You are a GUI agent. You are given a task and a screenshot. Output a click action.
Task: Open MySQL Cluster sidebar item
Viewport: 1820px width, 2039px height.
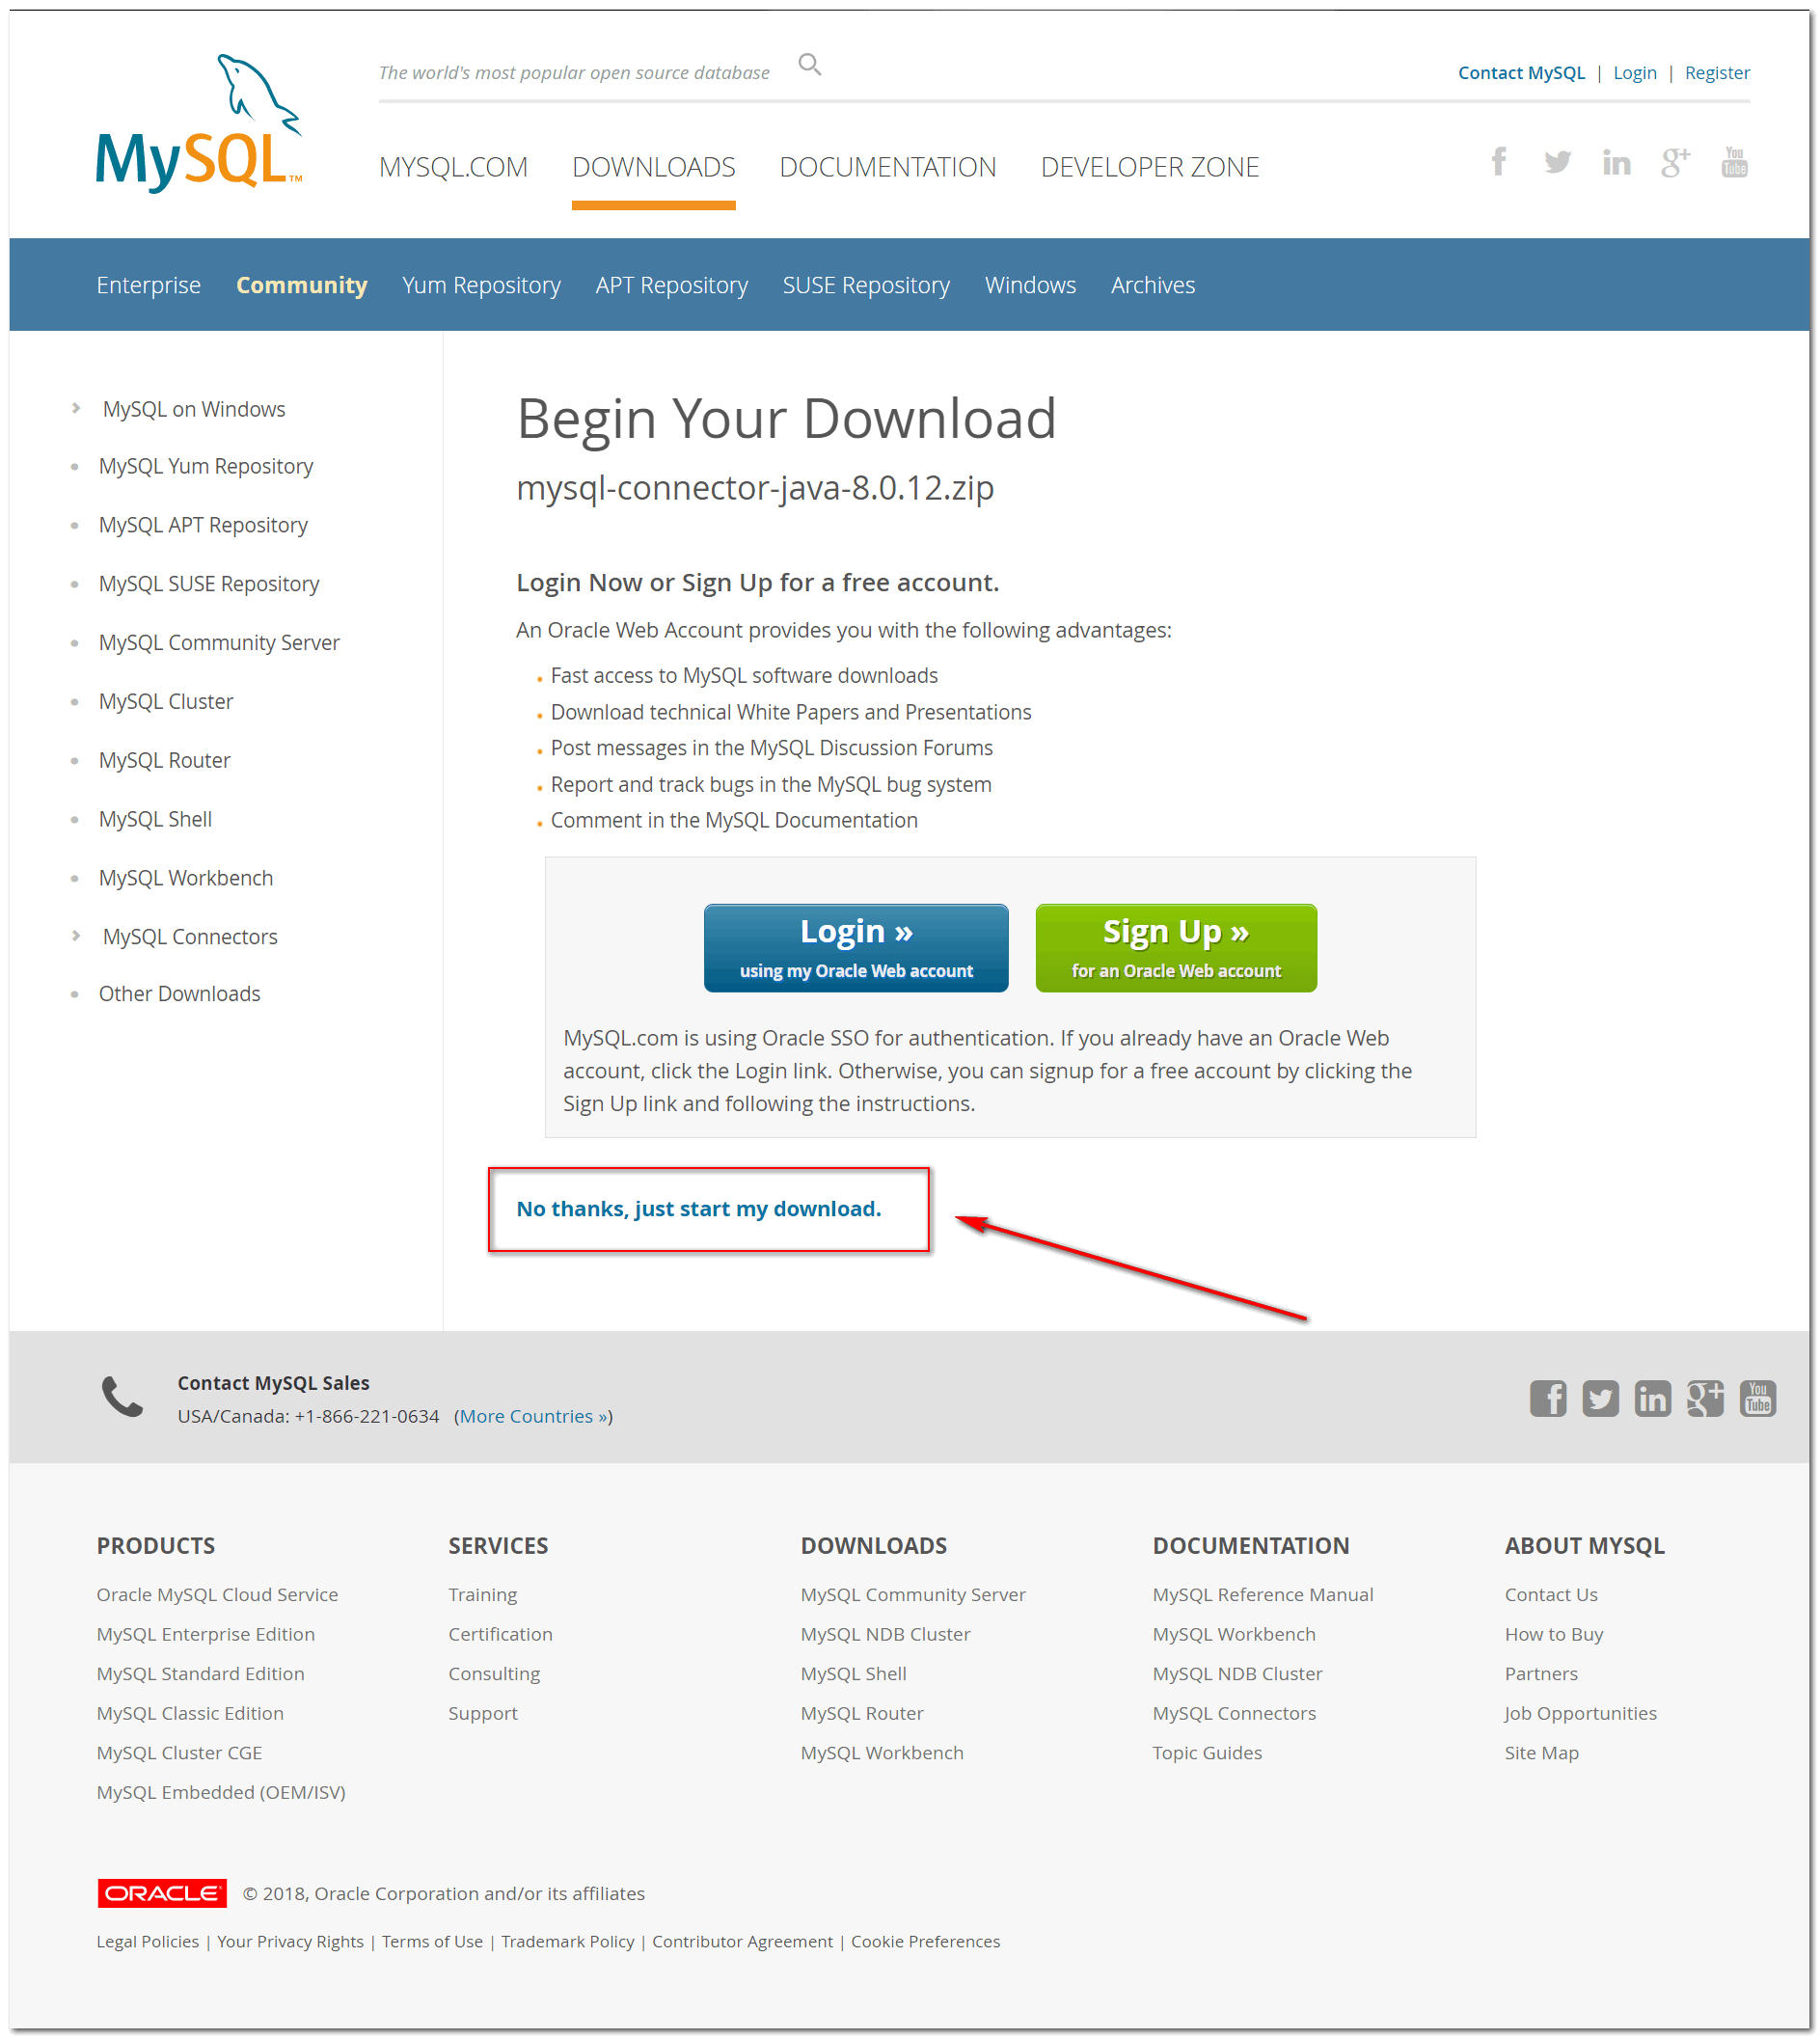coord(166,702)
